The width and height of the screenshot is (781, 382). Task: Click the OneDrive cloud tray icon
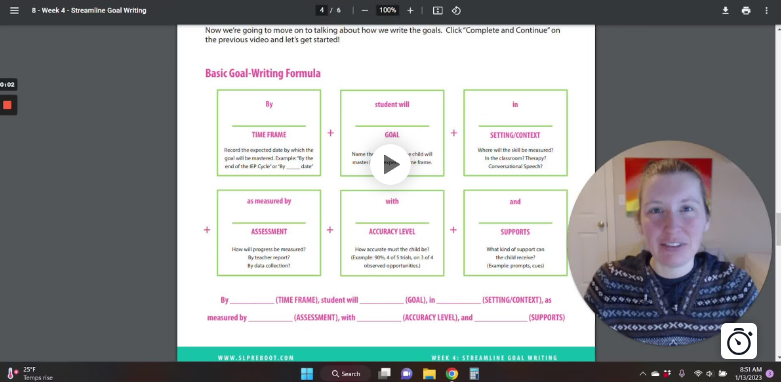pyautogui.click(x=655, y=374)
